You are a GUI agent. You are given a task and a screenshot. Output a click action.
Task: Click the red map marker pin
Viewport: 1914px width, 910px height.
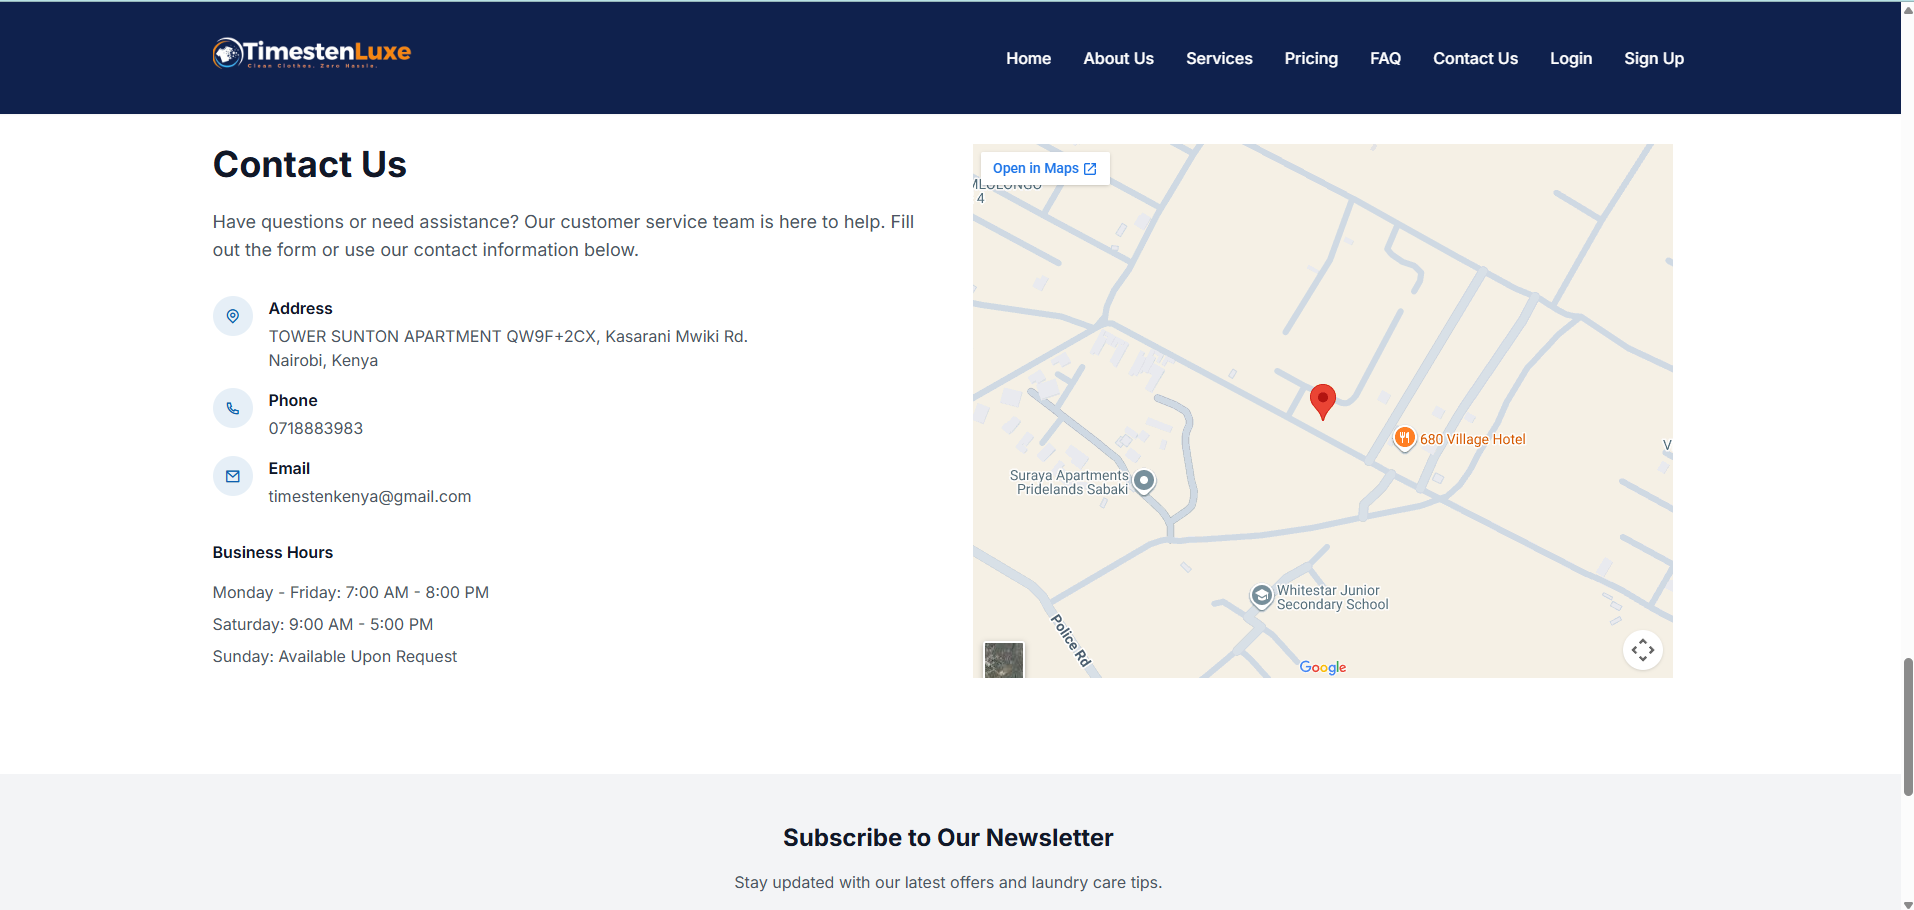pyautogui.click(x=1322, y=402)
